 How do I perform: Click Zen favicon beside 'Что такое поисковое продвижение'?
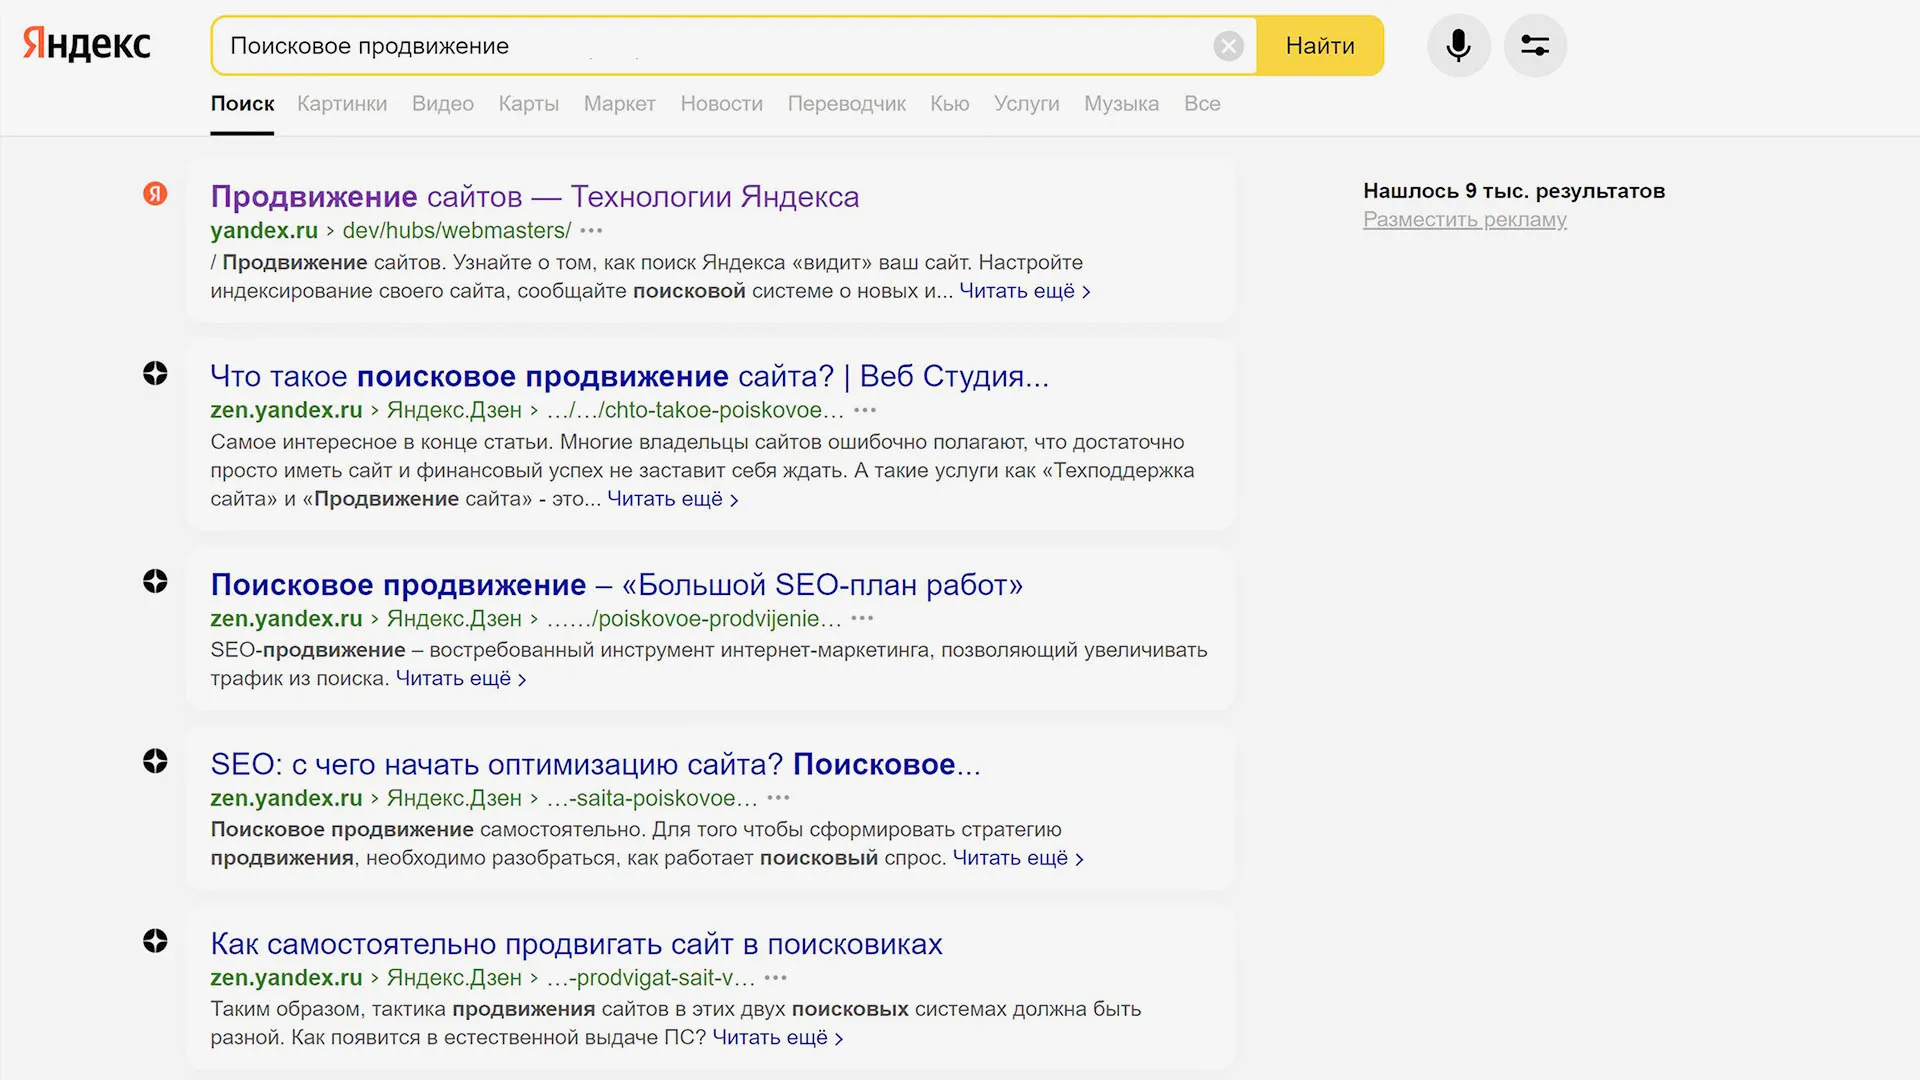point(155,373)
